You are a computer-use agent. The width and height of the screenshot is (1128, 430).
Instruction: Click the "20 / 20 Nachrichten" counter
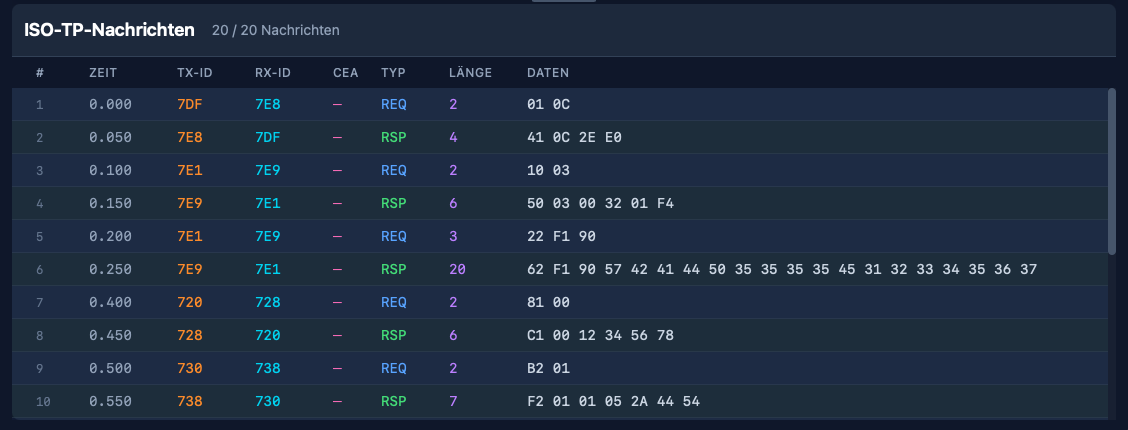click(275, 31)
